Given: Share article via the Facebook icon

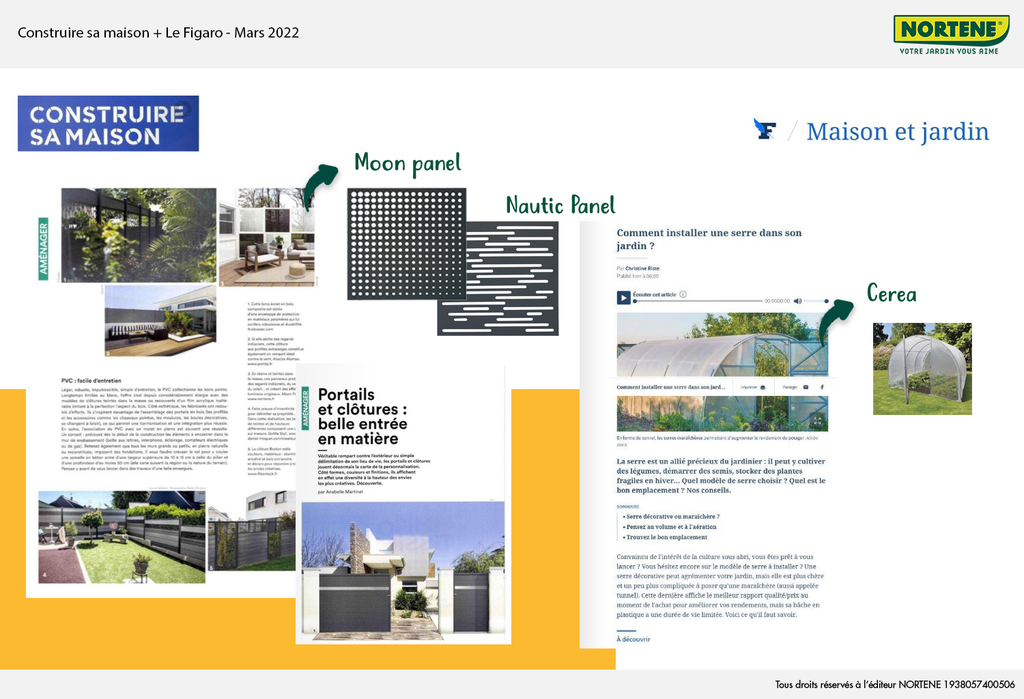Looking at the screenshot, I should [822, 387].
